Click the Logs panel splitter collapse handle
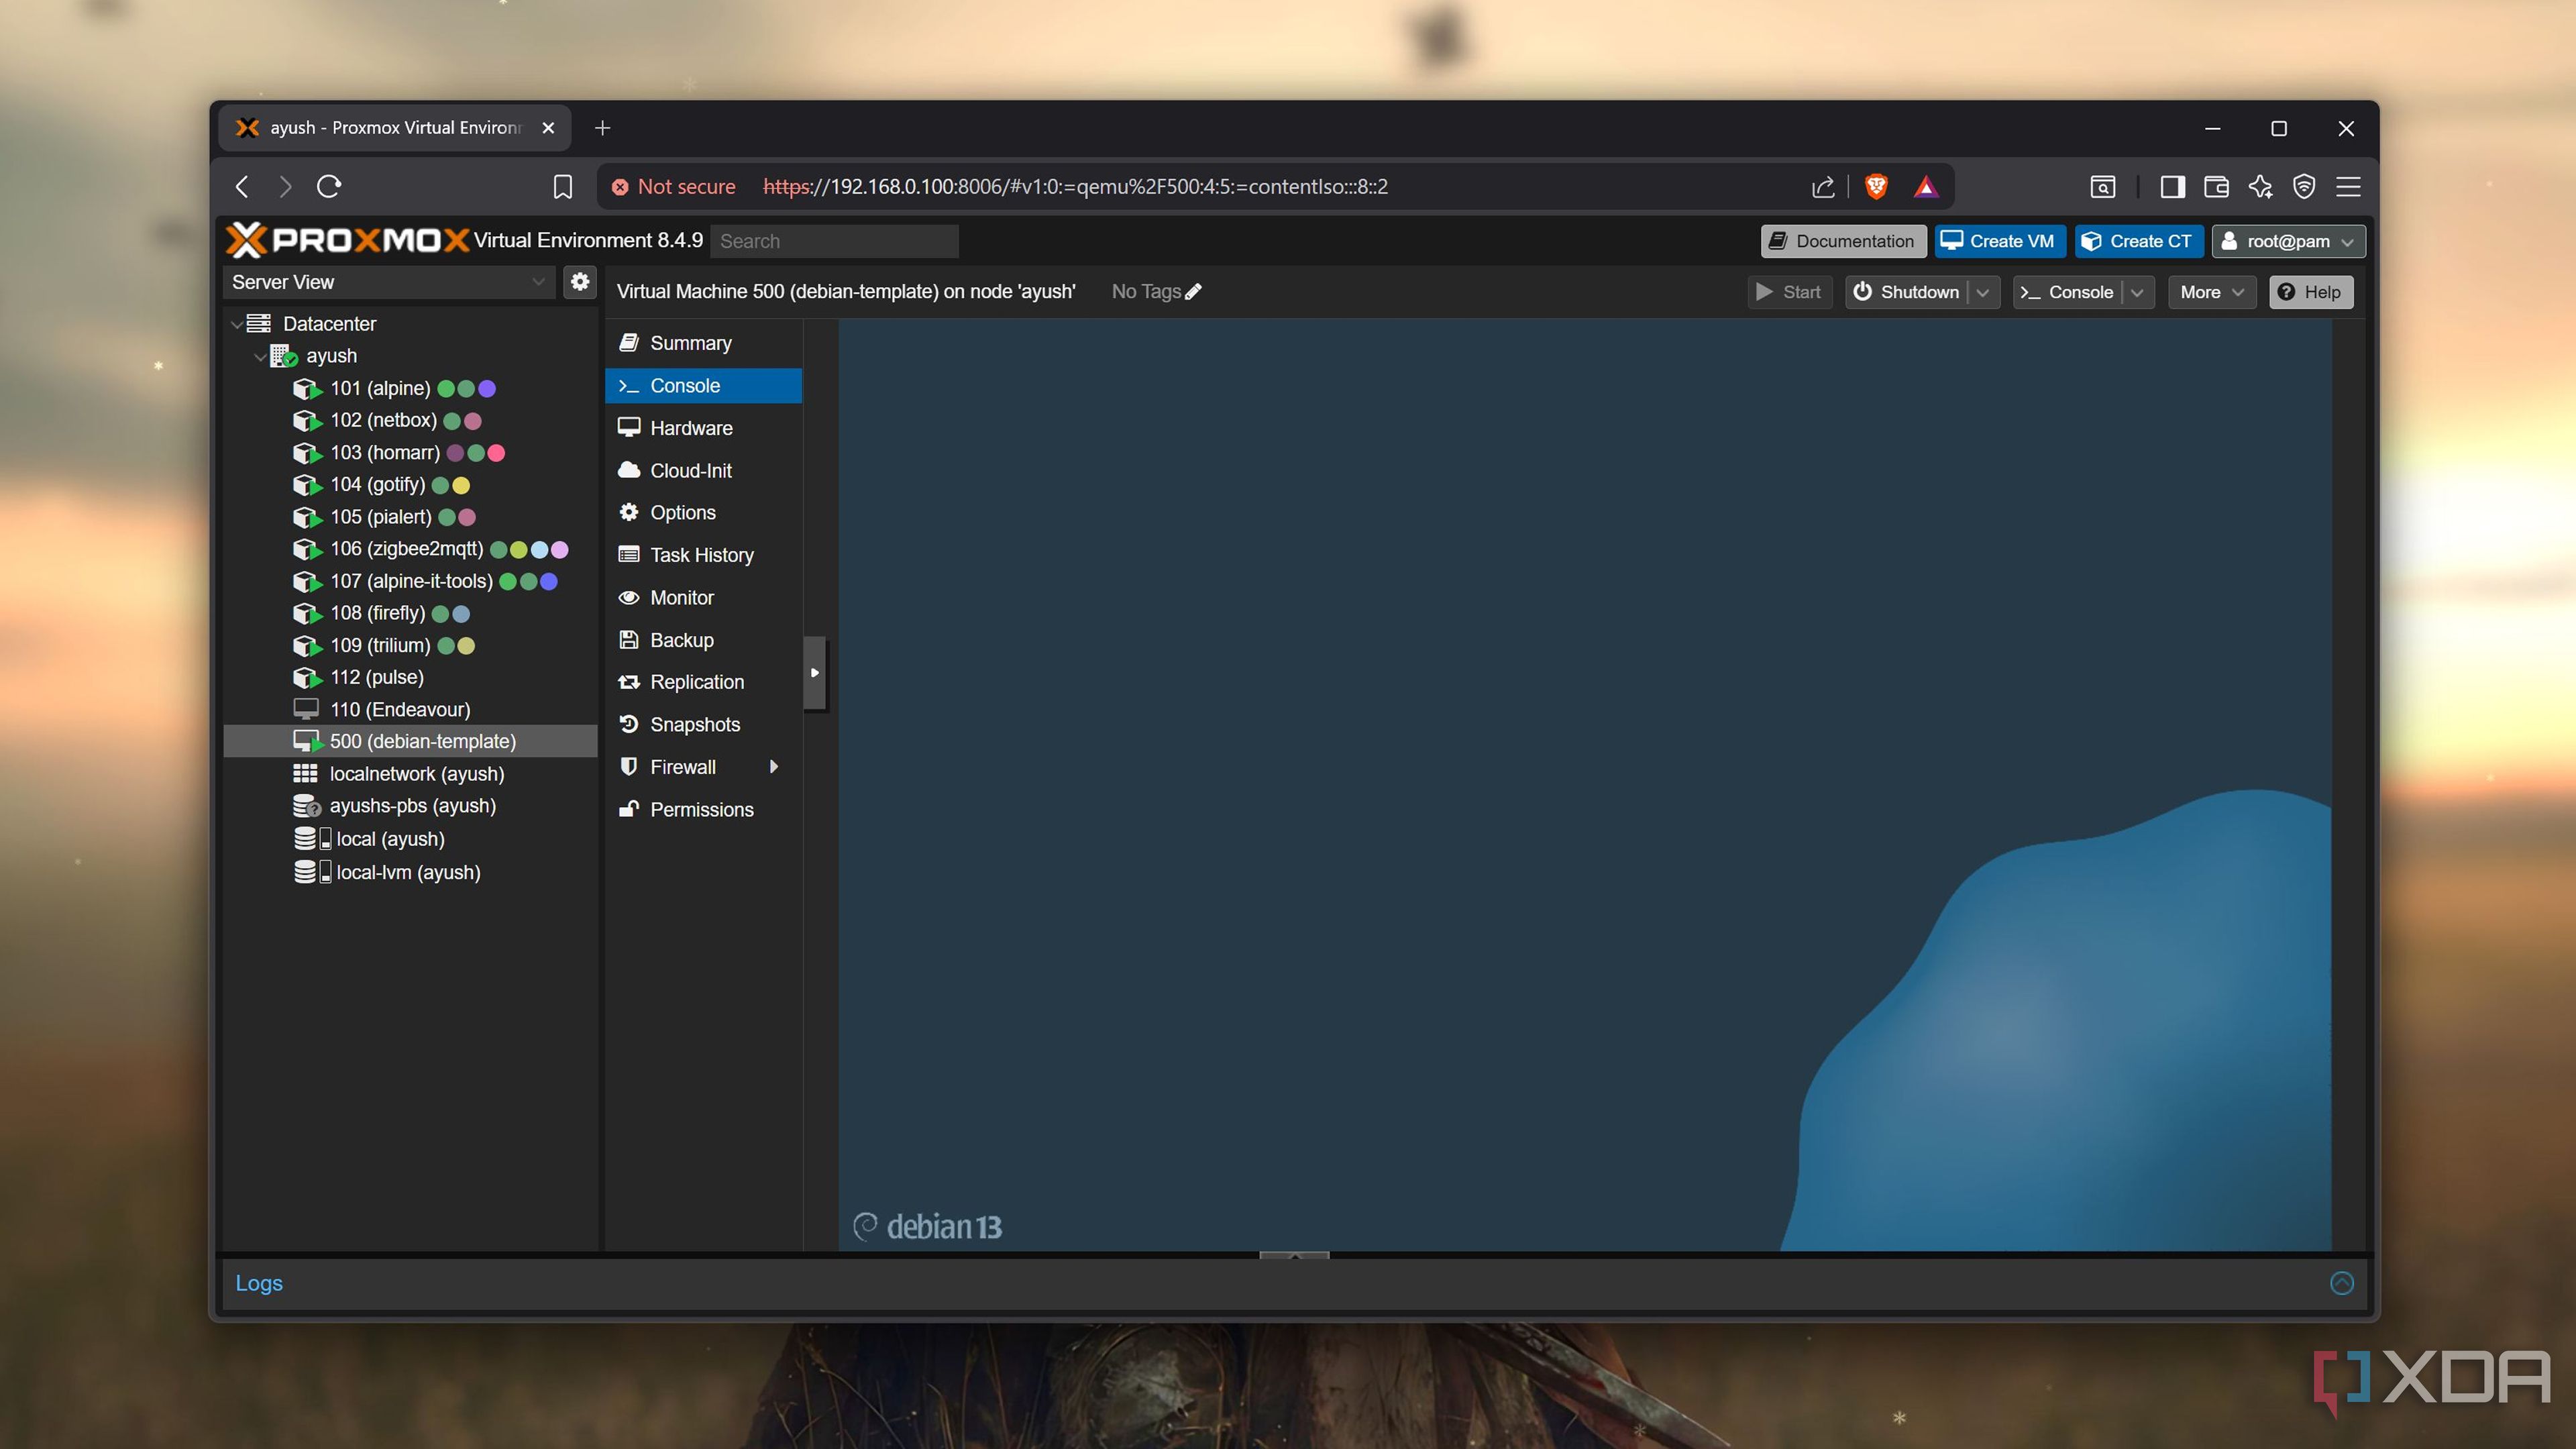This screenshot has width=2576, height=1449. 1294,1255
